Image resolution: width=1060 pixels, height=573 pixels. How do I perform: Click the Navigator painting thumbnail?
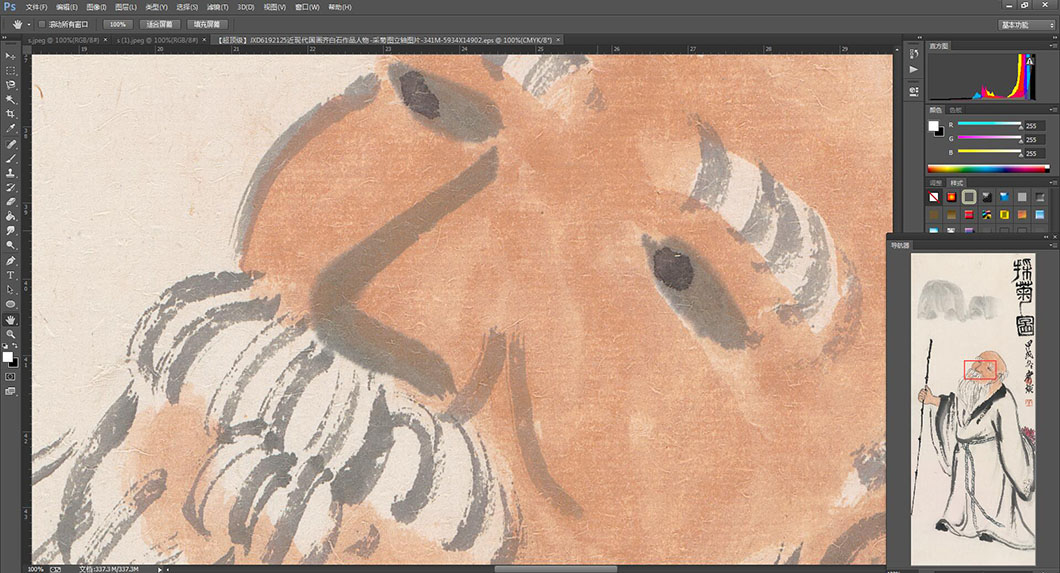973,409
